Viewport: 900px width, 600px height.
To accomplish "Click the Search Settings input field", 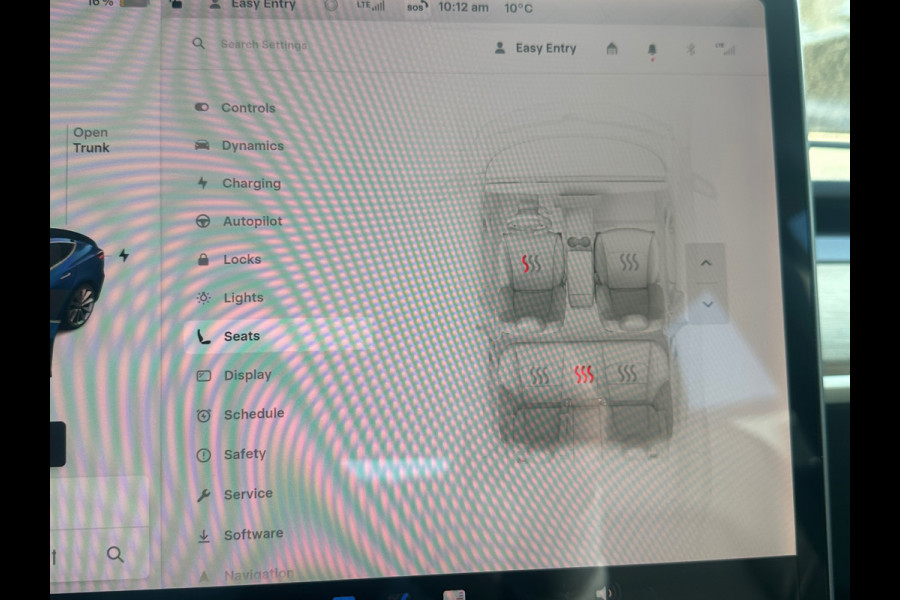I will (260, 44).
